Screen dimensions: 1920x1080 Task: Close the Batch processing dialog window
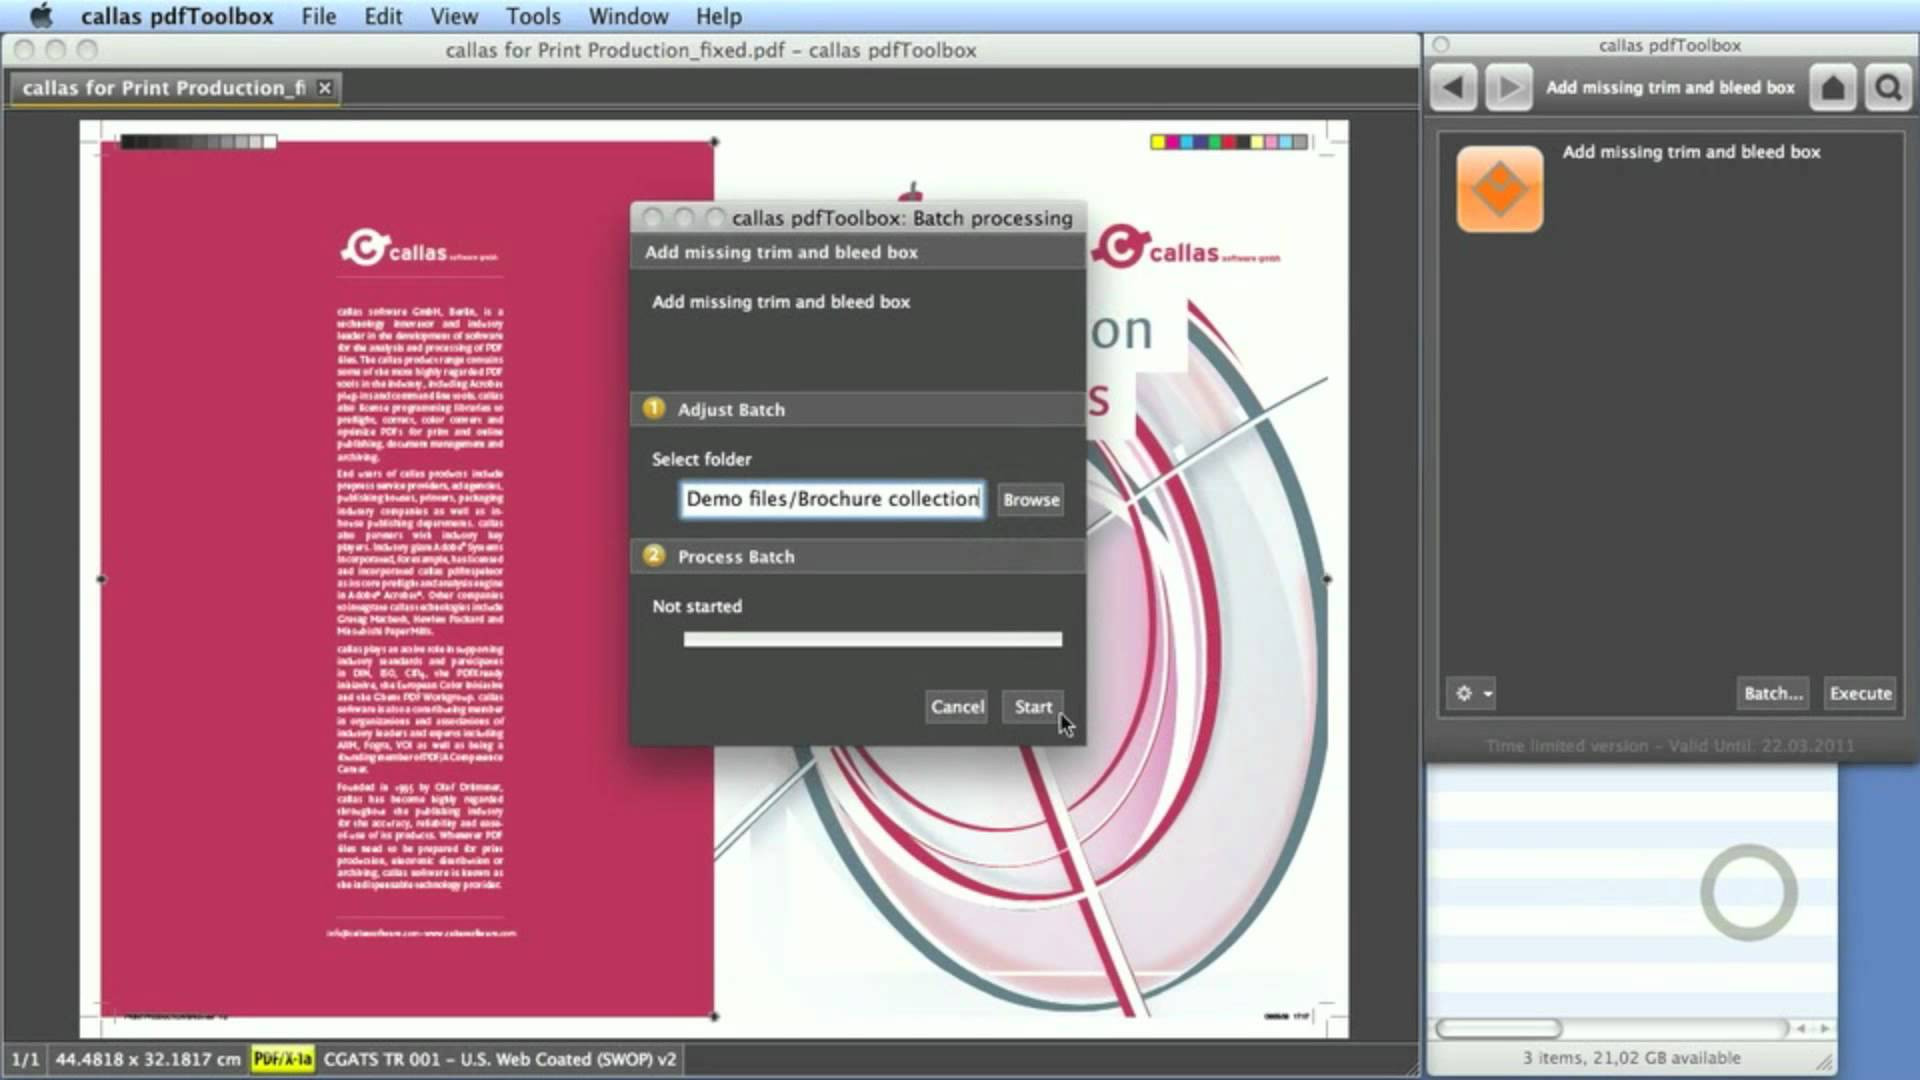(x=652, y=218)
